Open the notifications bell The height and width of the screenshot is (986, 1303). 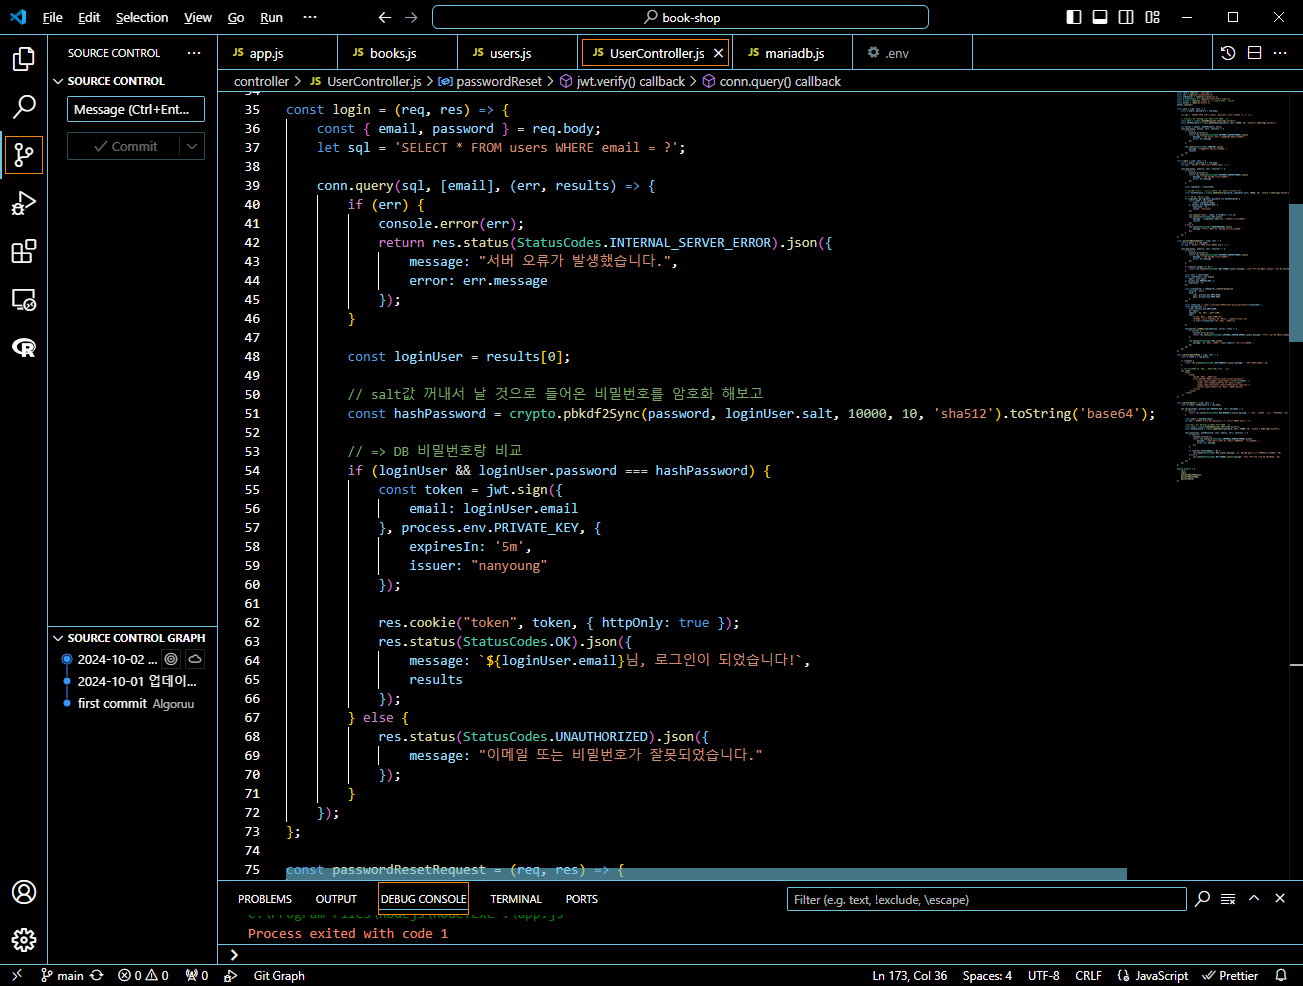1281,975
